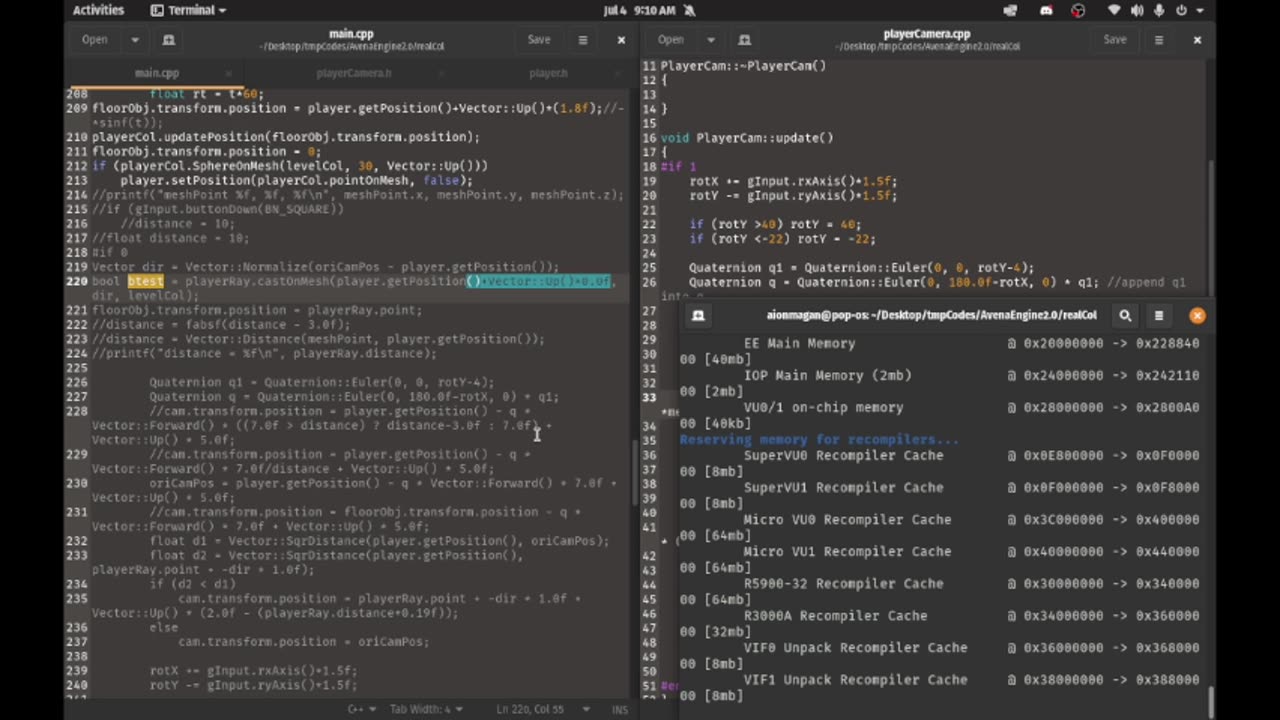Screen dimensions: 1280x720
Task: Click the microphone icon in top bar
Action: click(1159, 10)
